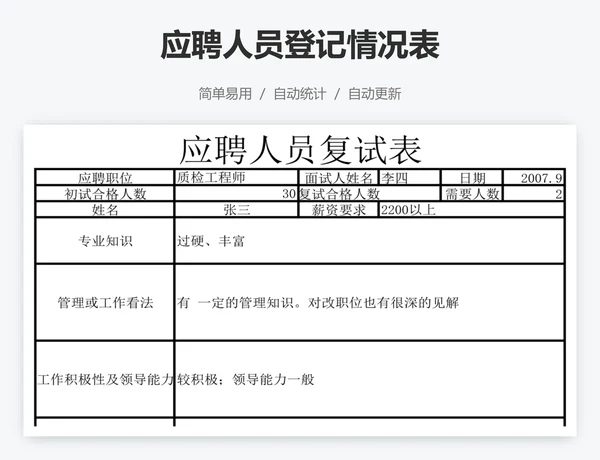Screen dimensions: 600x460
Task: Click the form title 应聘人员复试表
Action: [x=300, y=150]
